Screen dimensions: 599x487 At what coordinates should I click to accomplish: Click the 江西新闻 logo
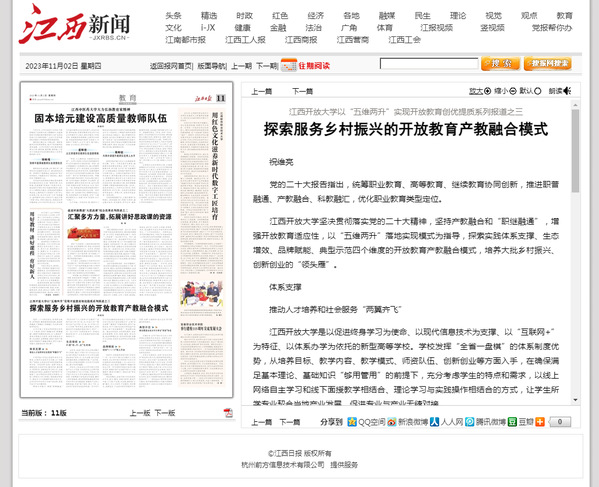(74, 24)
